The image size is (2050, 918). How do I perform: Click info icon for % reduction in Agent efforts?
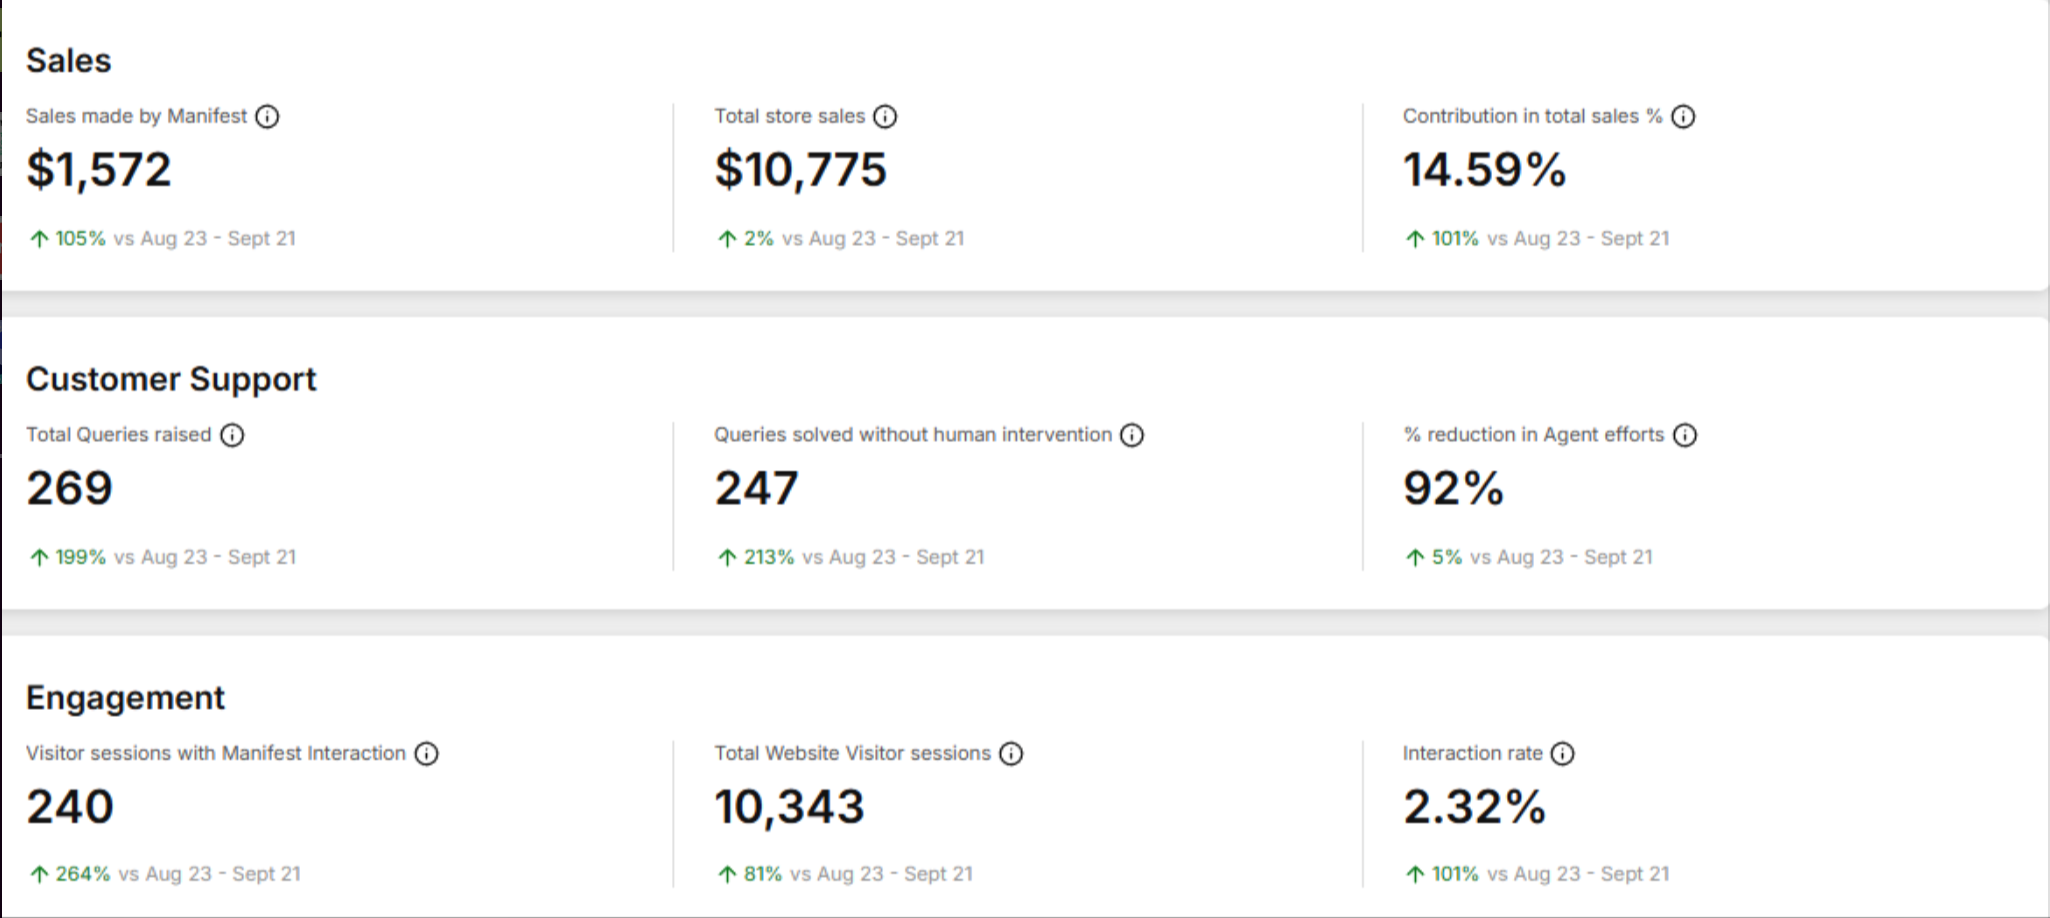[1685, 435]
